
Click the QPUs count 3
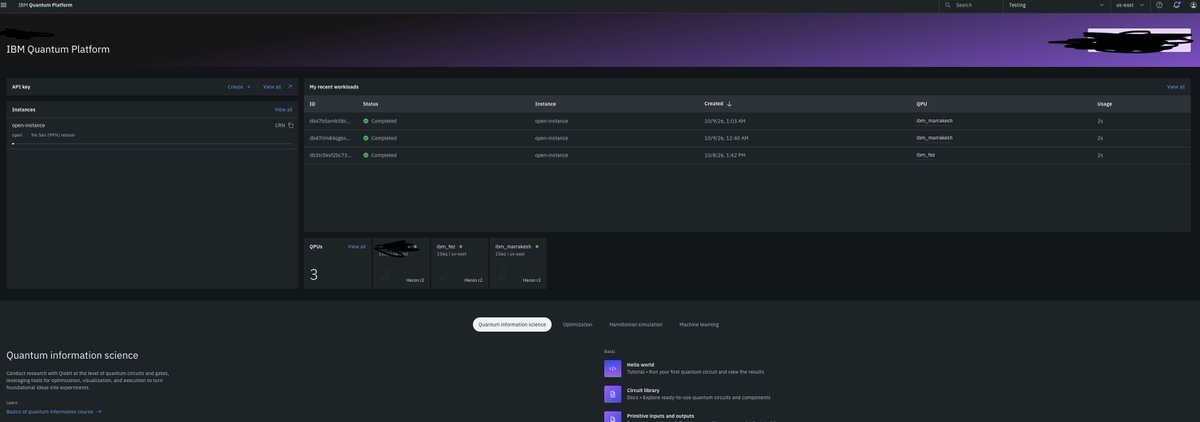(x=314, y=274)
